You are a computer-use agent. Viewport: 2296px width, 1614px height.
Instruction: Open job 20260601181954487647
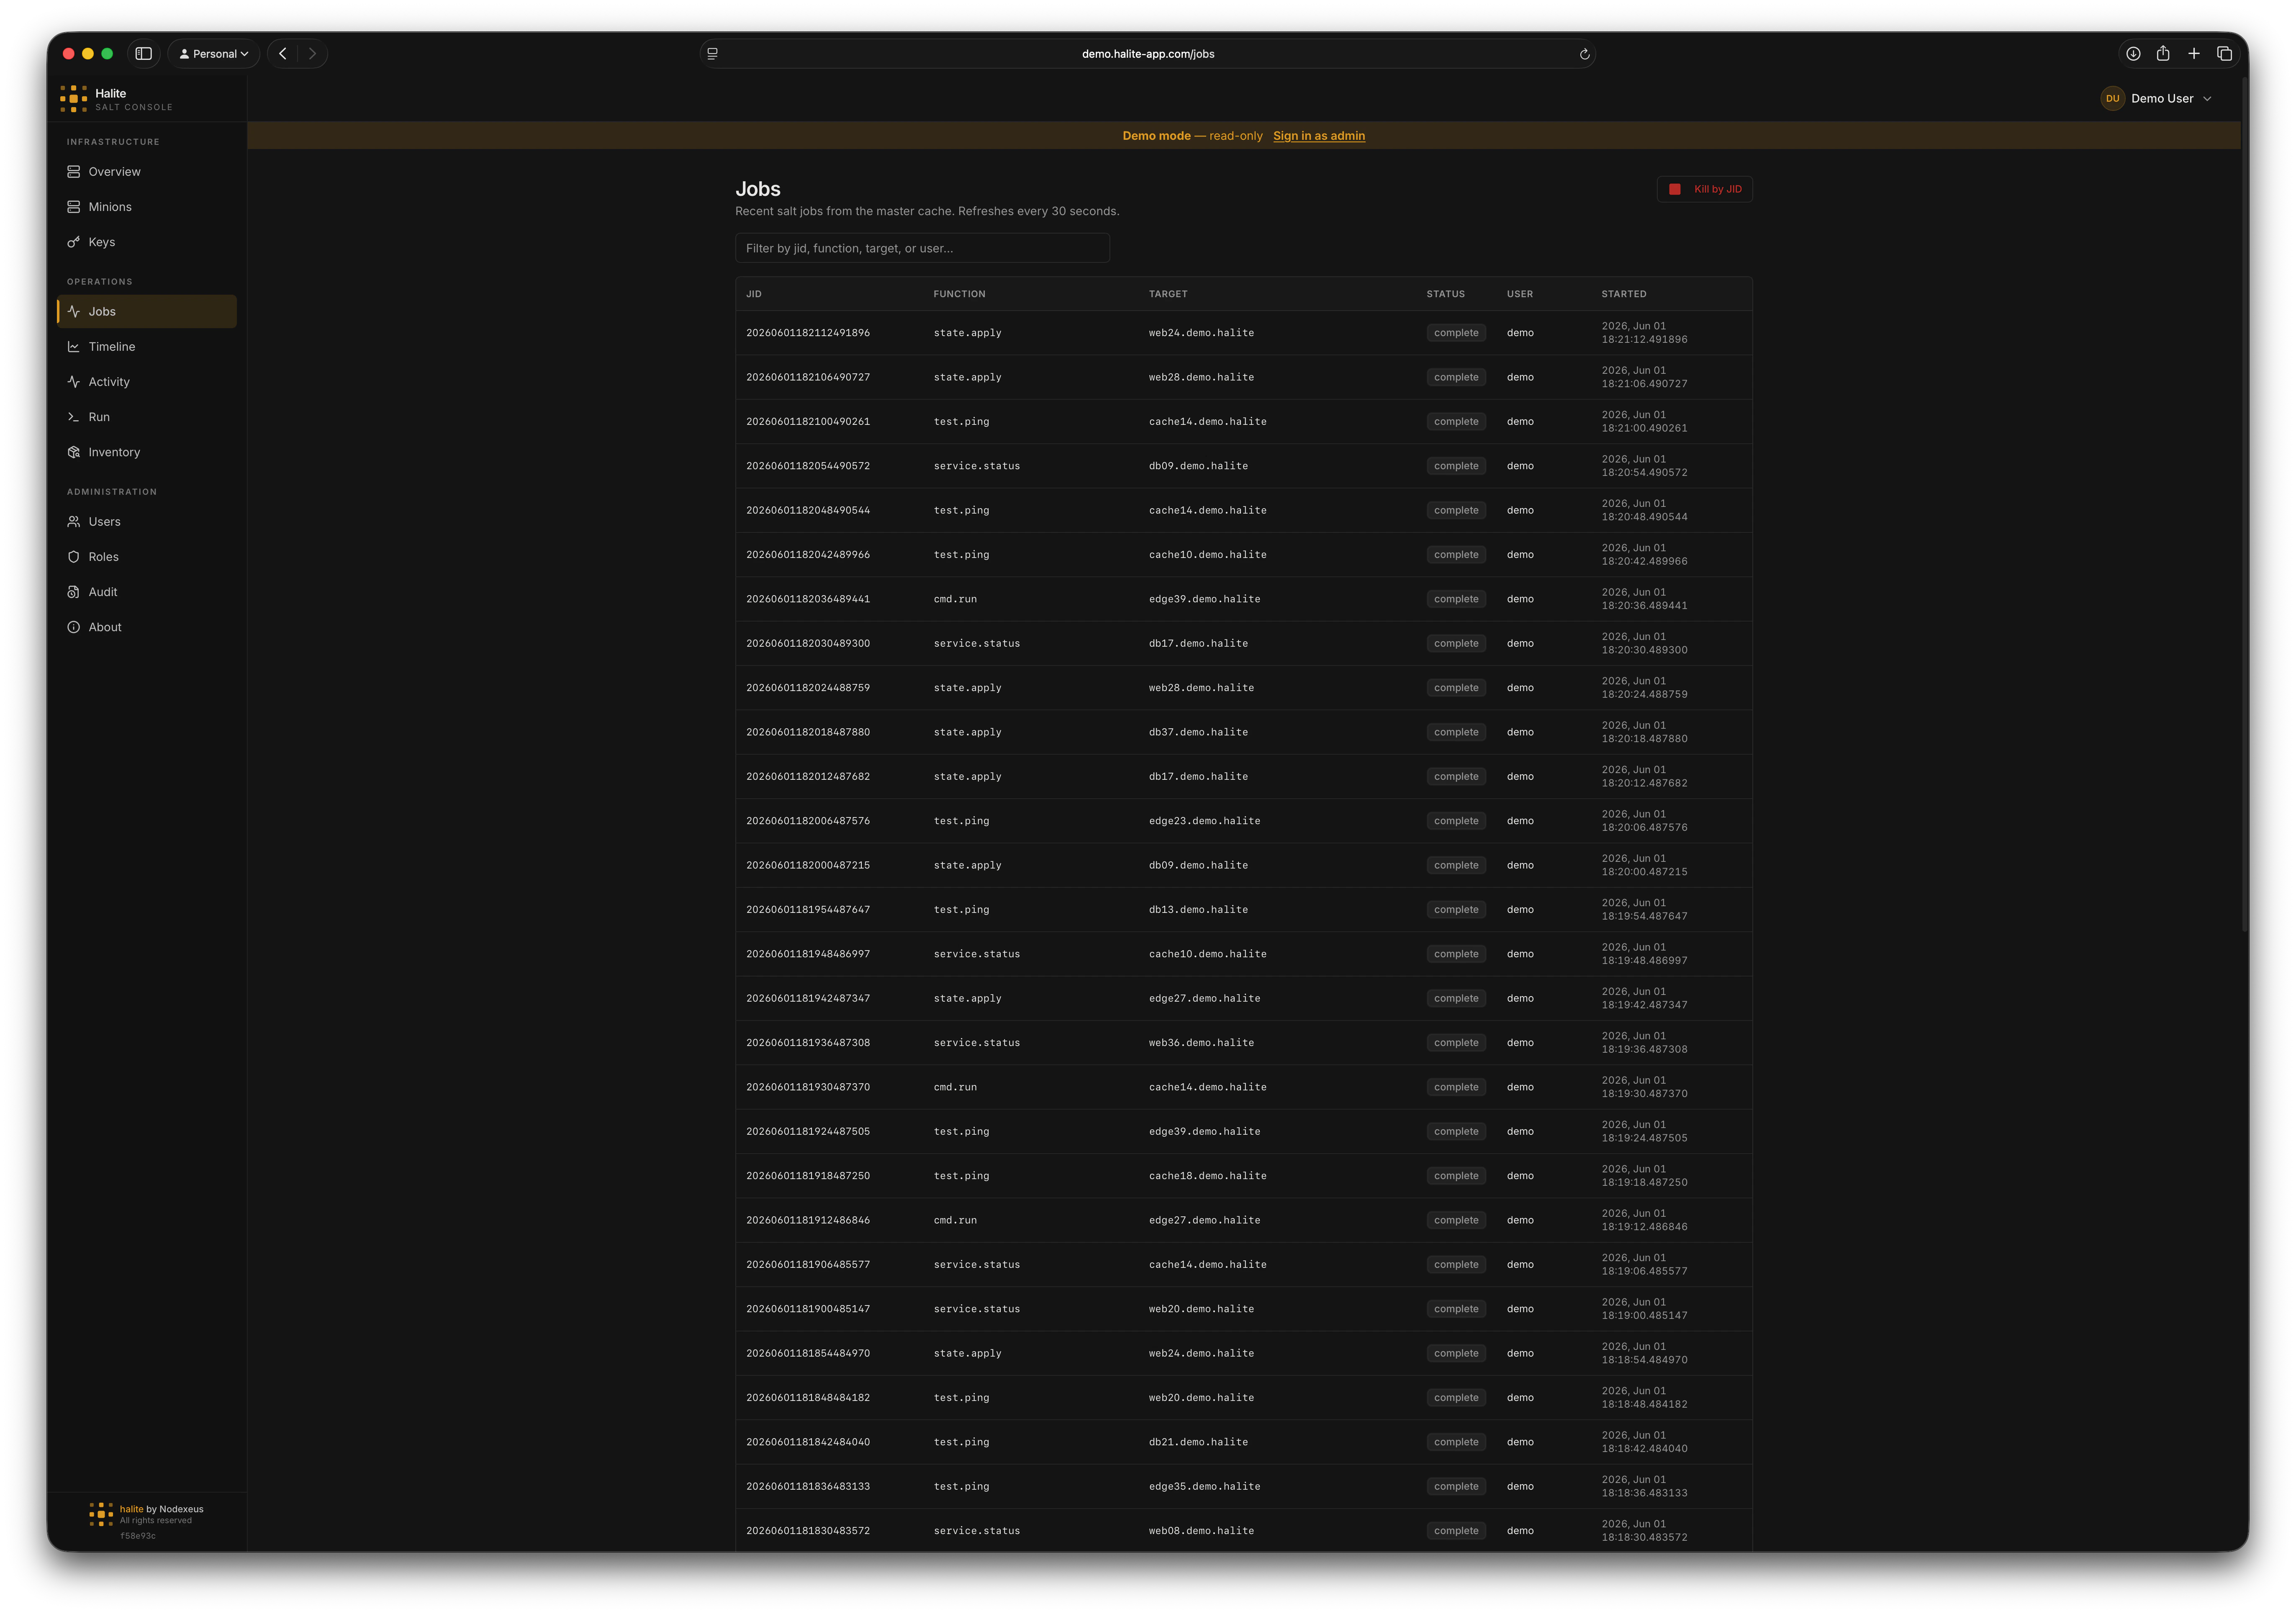pos(808,910)
